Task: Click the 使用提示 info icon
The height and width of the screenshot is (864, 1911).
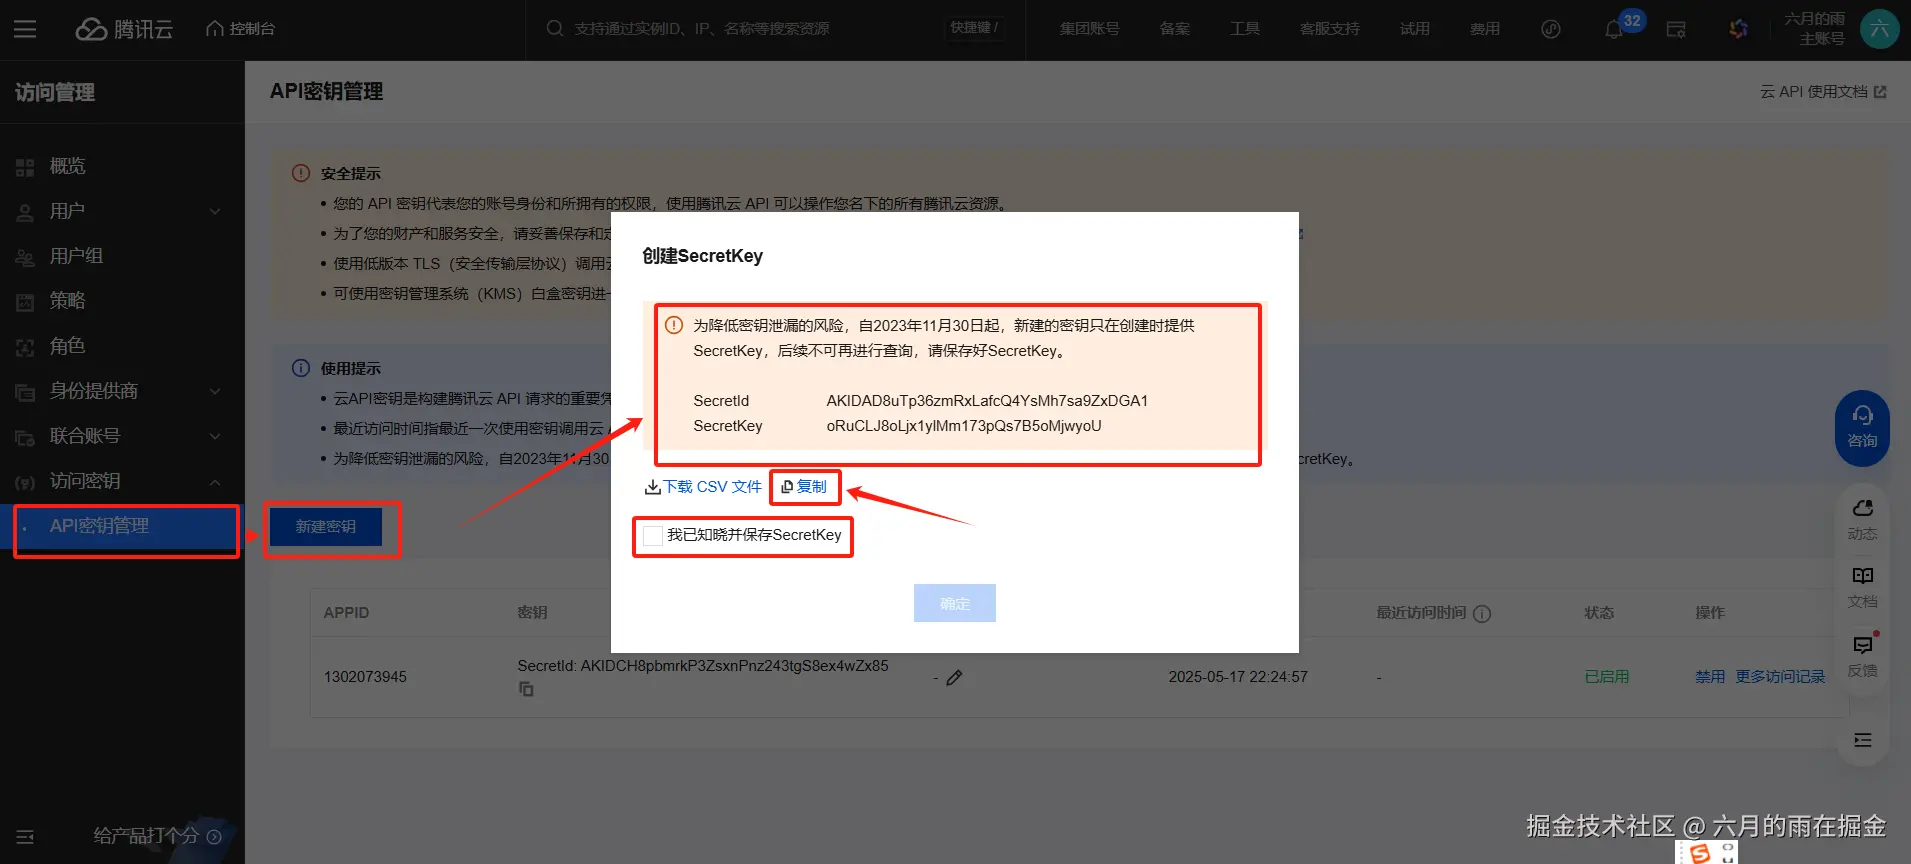Action: [301, 368]
